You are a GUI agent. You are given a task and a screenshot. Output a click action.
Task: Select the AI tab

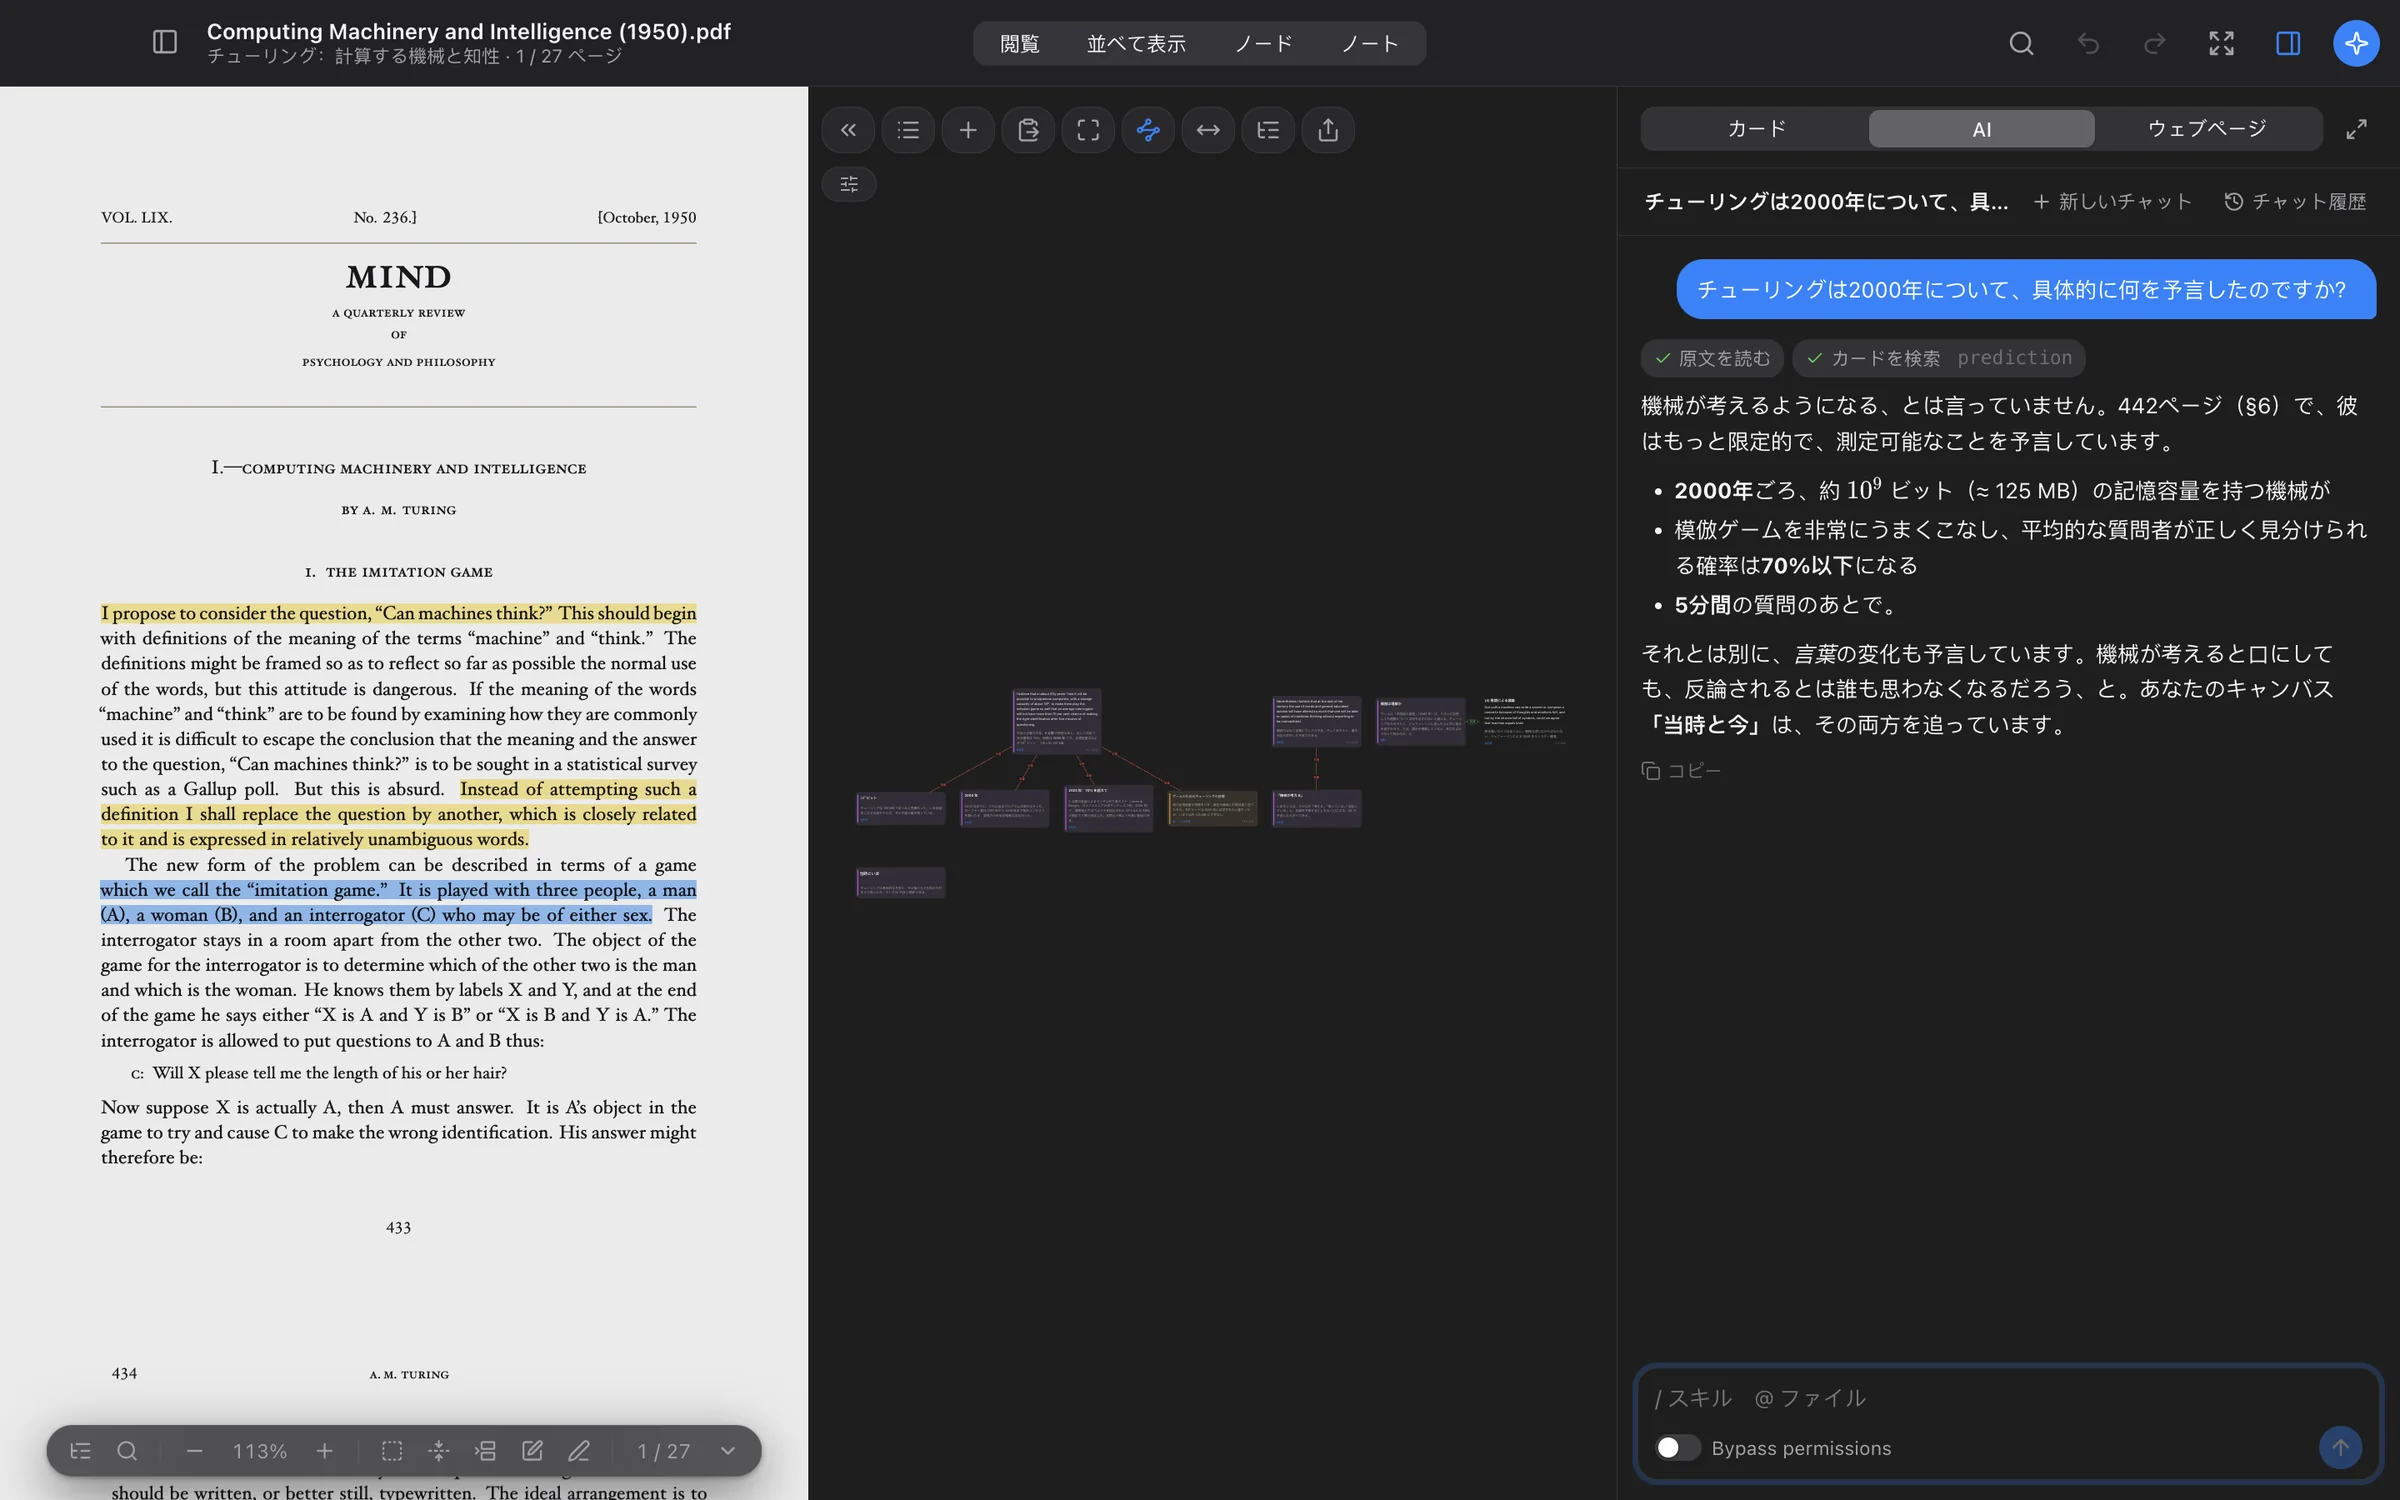pos(1981,129)
